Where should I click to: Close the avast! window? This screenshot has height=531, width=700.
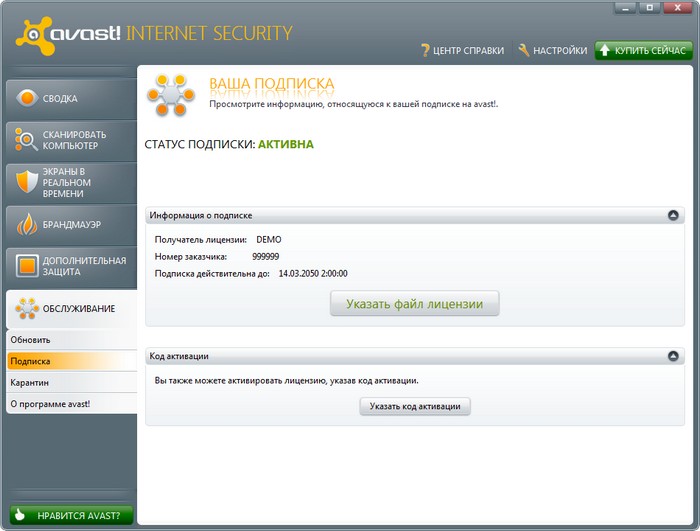[x=678, y=8]
